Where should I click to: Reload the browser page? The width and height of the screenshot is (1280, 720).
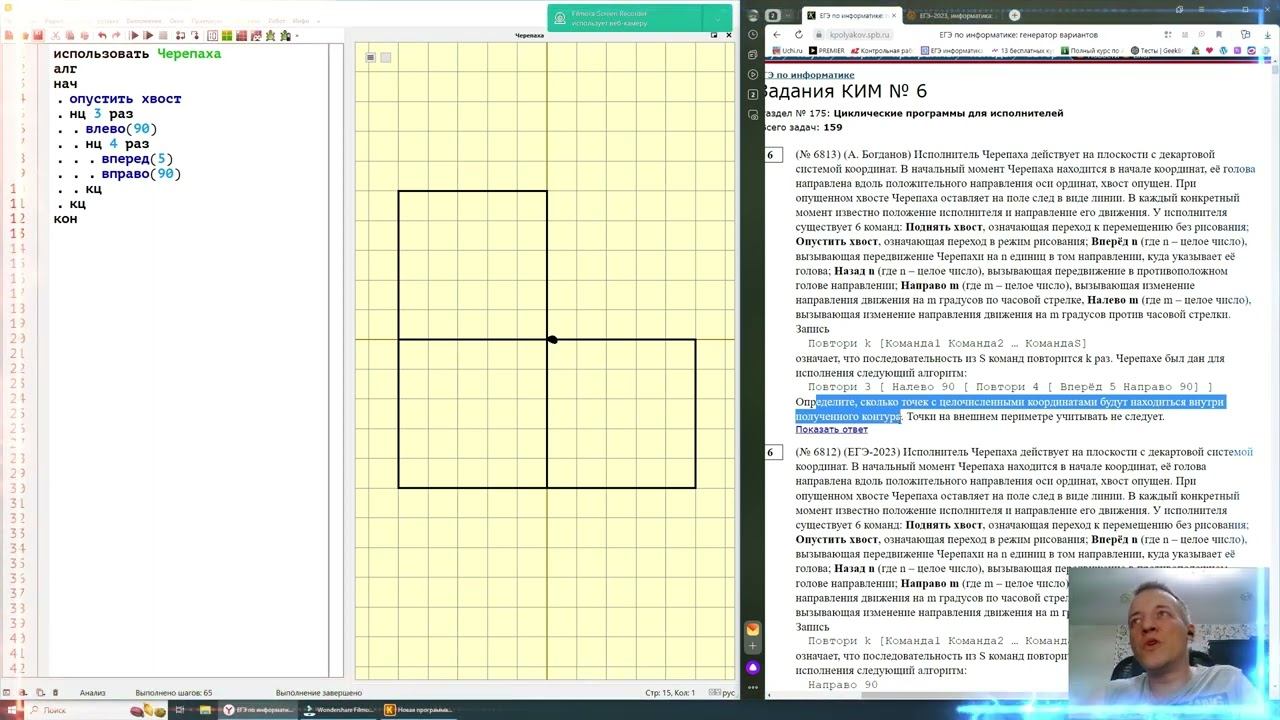799,35
